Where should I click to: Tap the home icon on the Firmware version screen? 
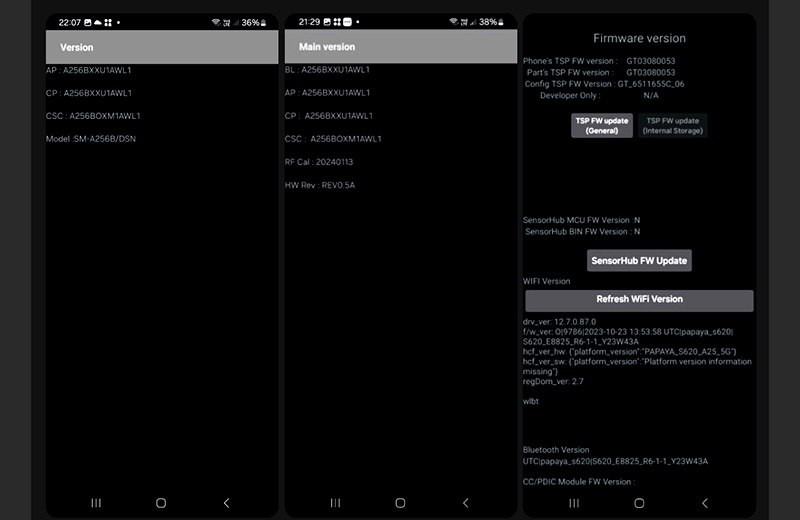[x=639, y=503]
